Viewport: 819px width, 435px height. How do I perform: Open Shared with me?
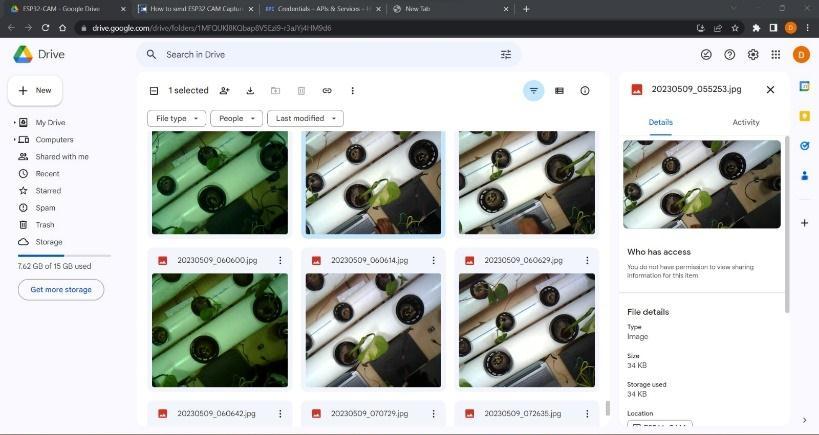click(x=62, y=157)
